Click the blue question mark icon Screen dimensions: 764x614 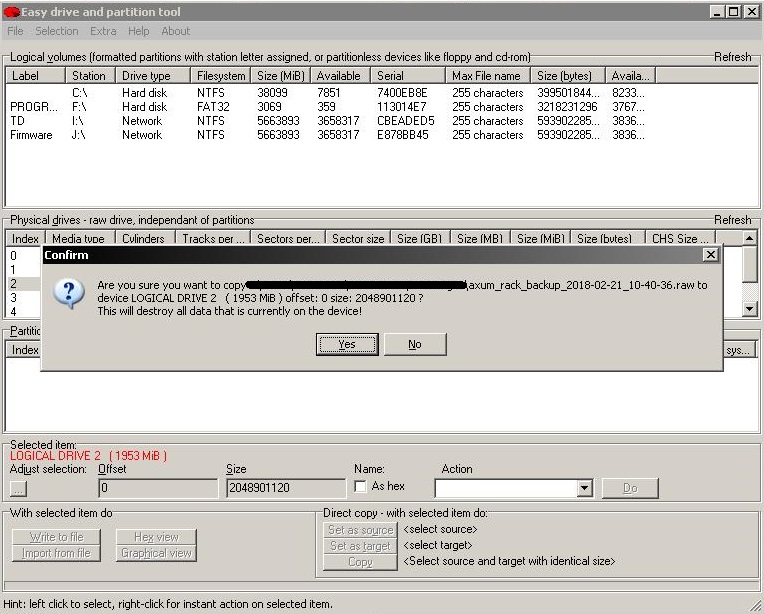pyautogui.click(x=68, y=295)
